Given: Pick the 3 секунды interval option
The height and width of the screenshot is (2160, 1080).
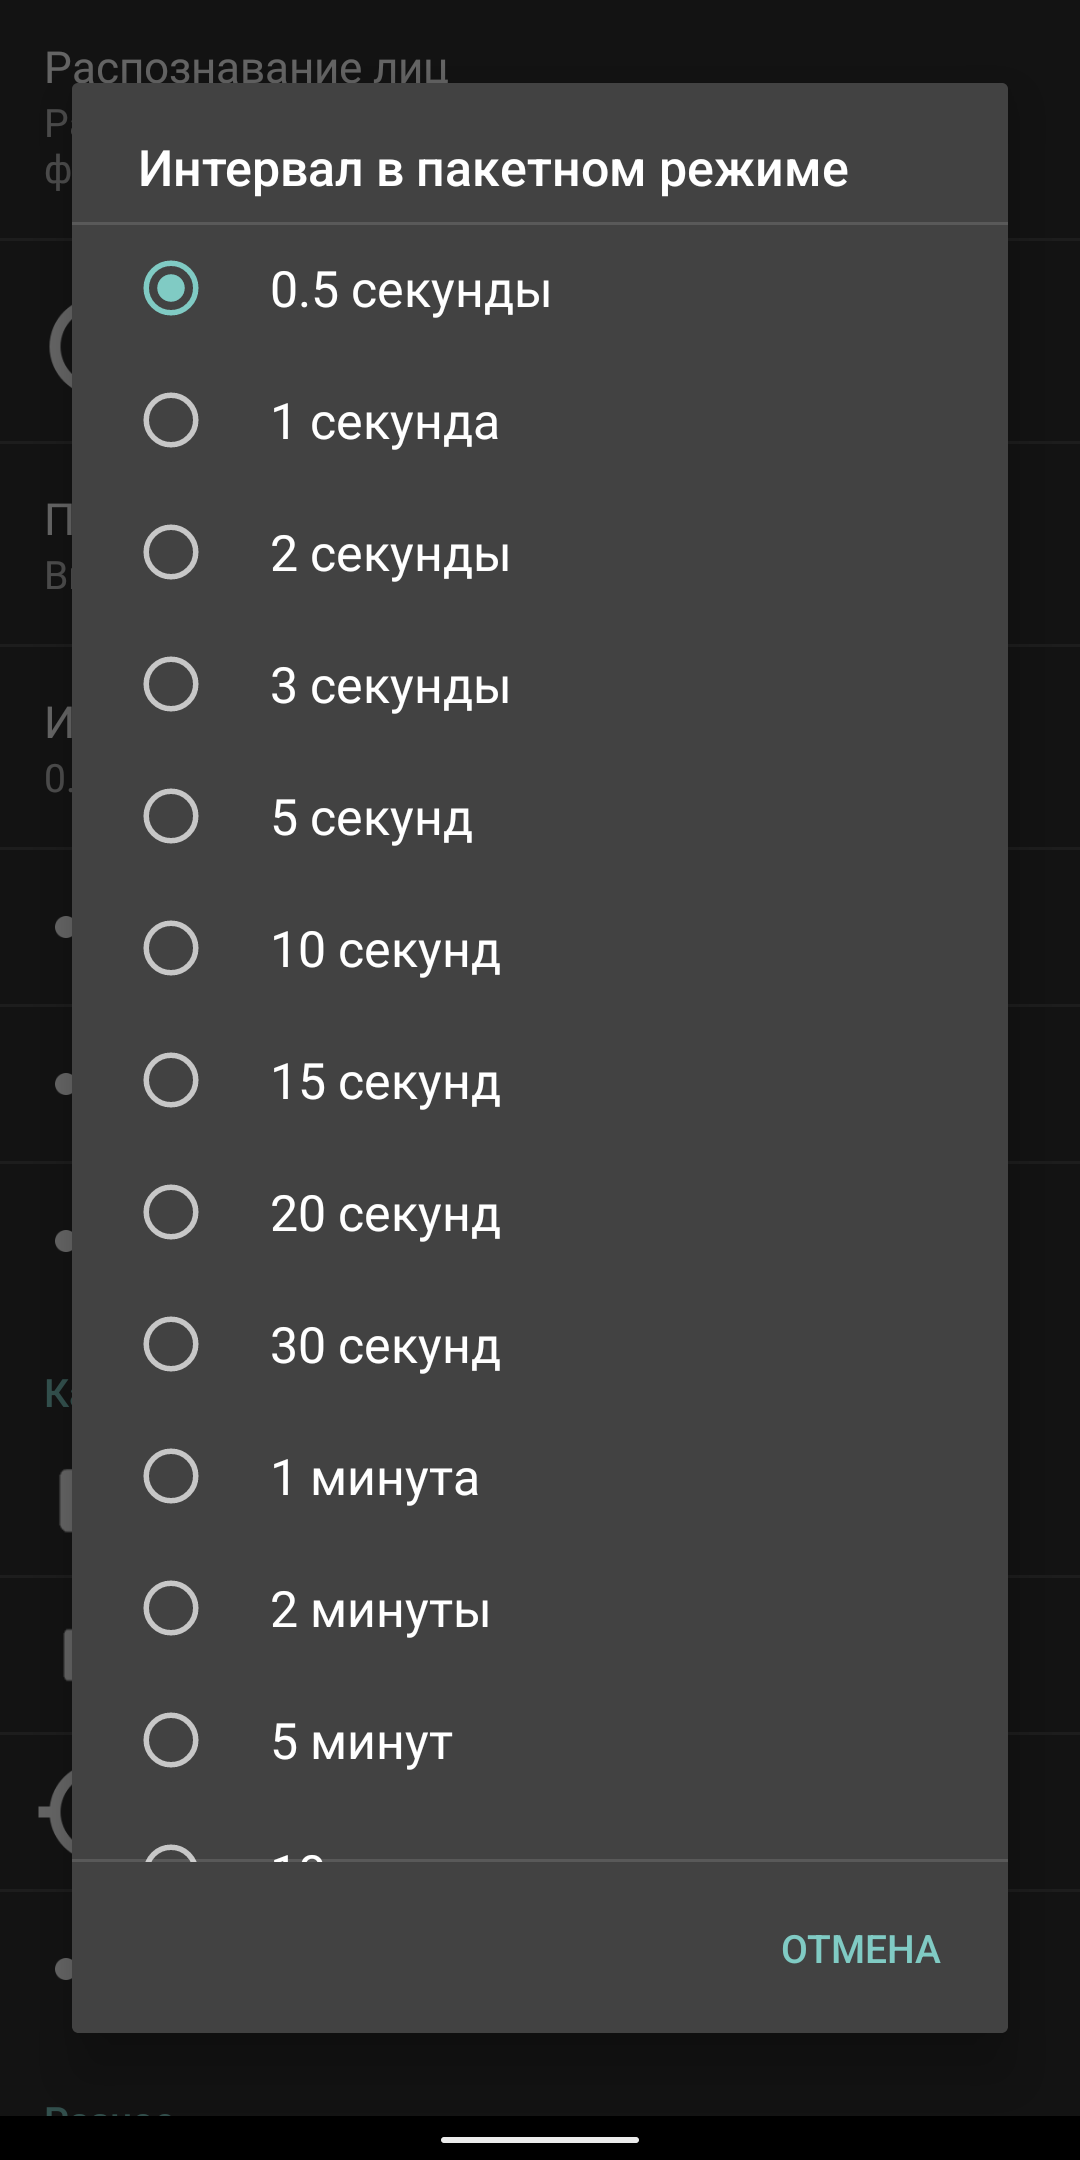Looking at the screenshot, I should (171, 685).
